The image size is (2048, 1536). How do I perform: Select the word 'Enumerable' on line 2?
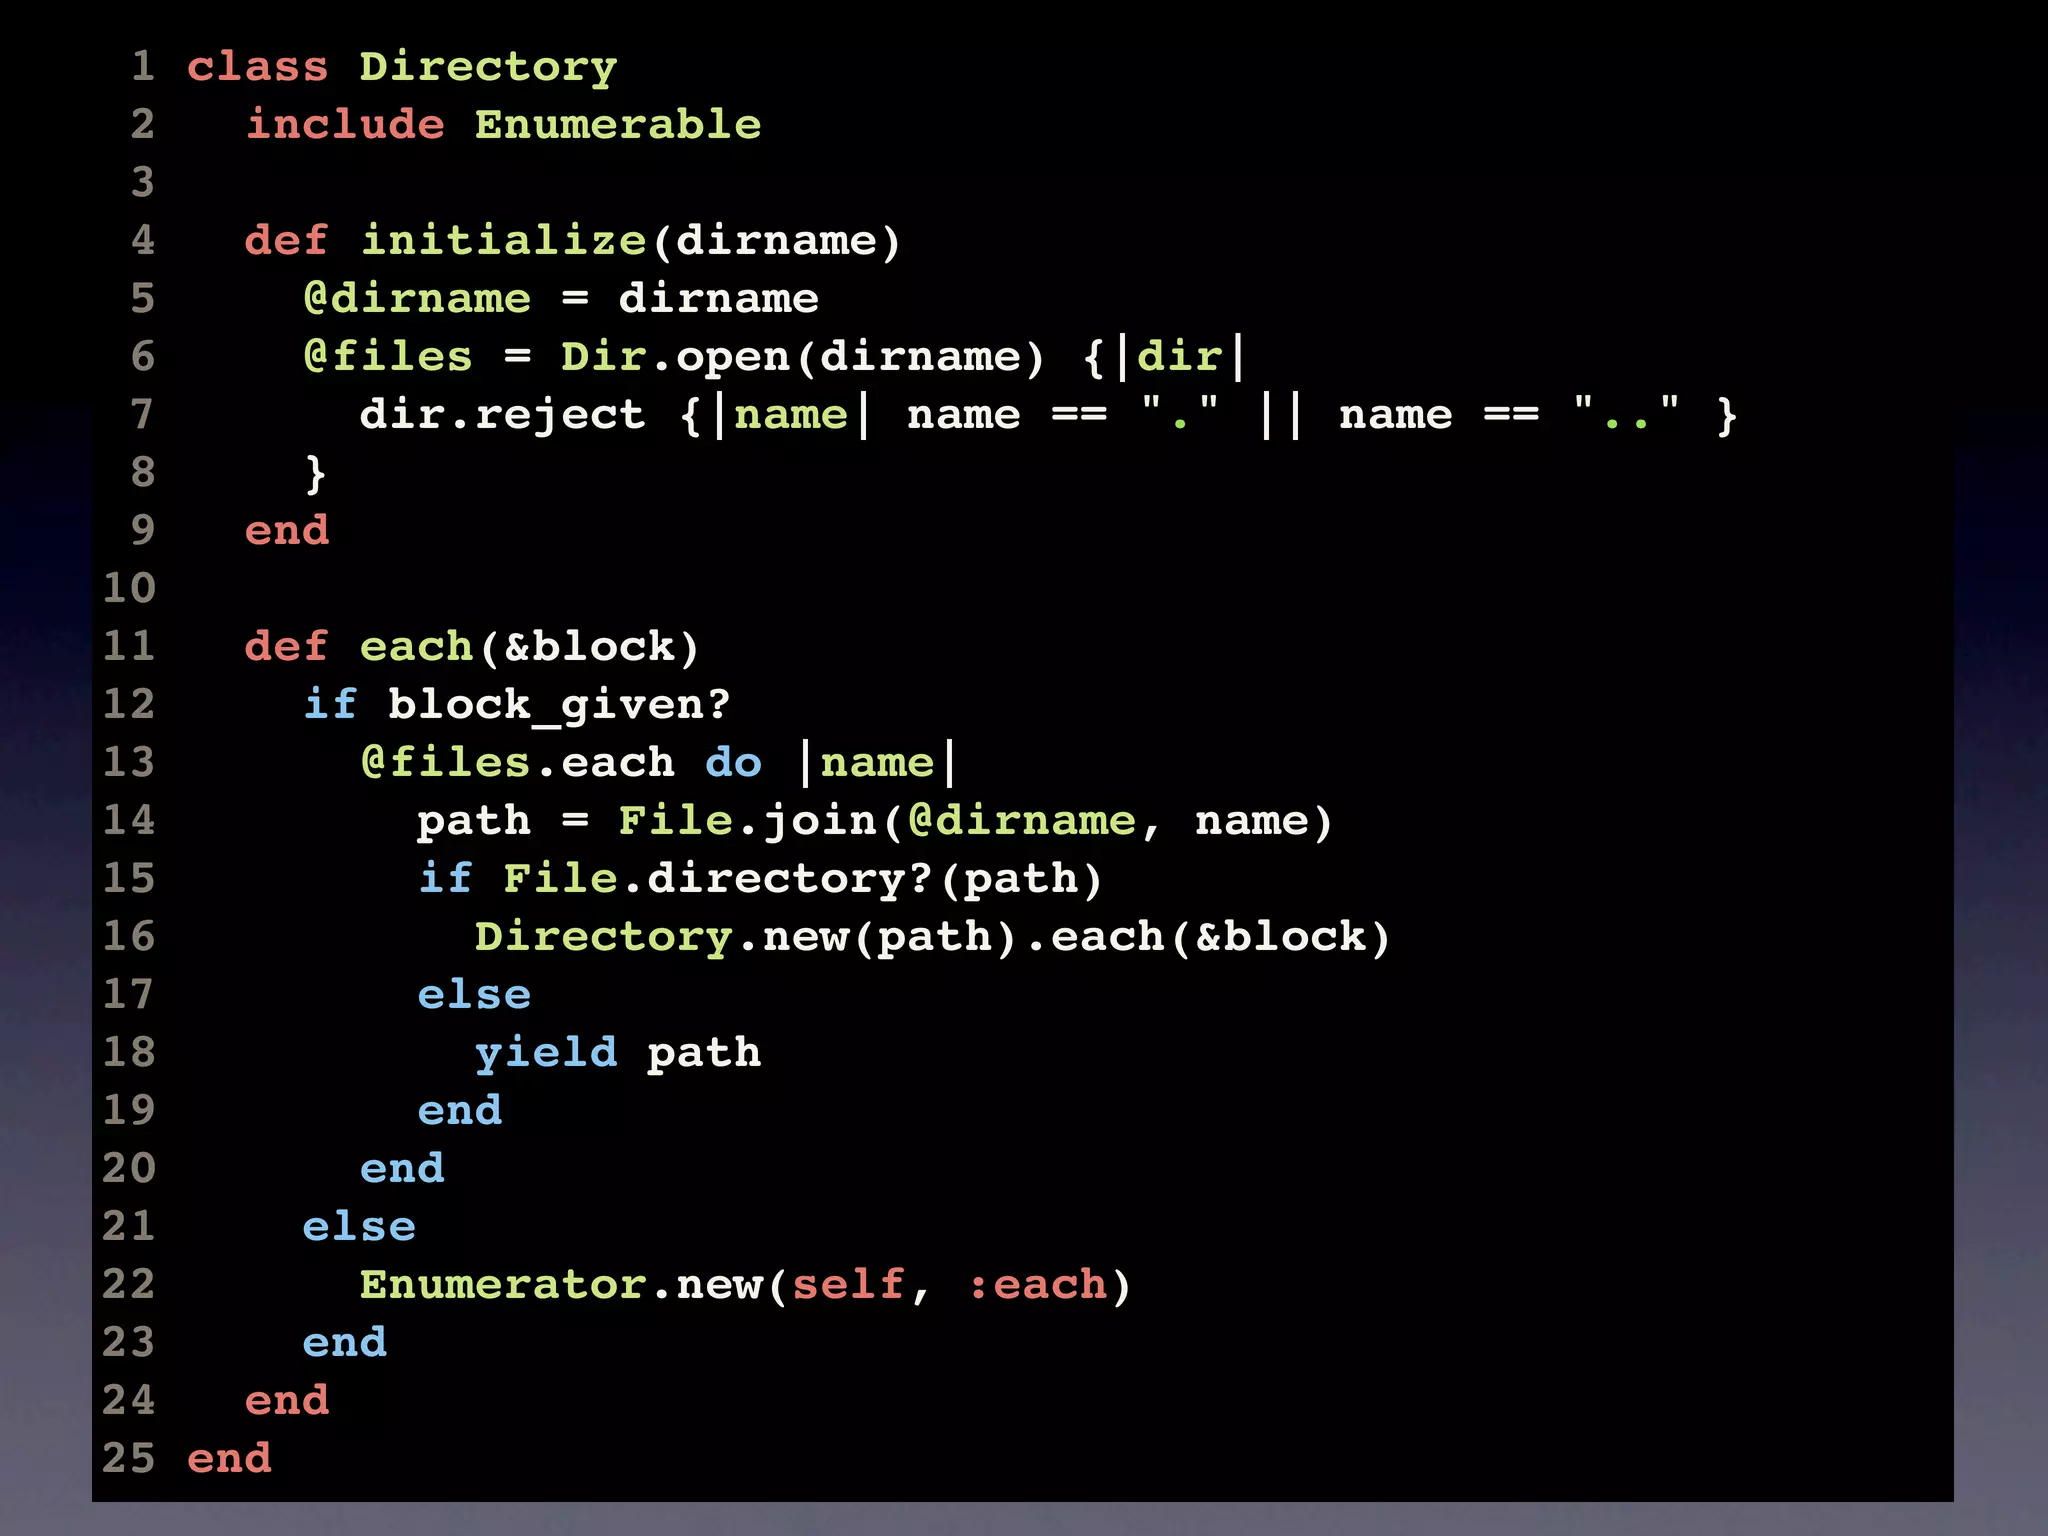click(618, 124)
